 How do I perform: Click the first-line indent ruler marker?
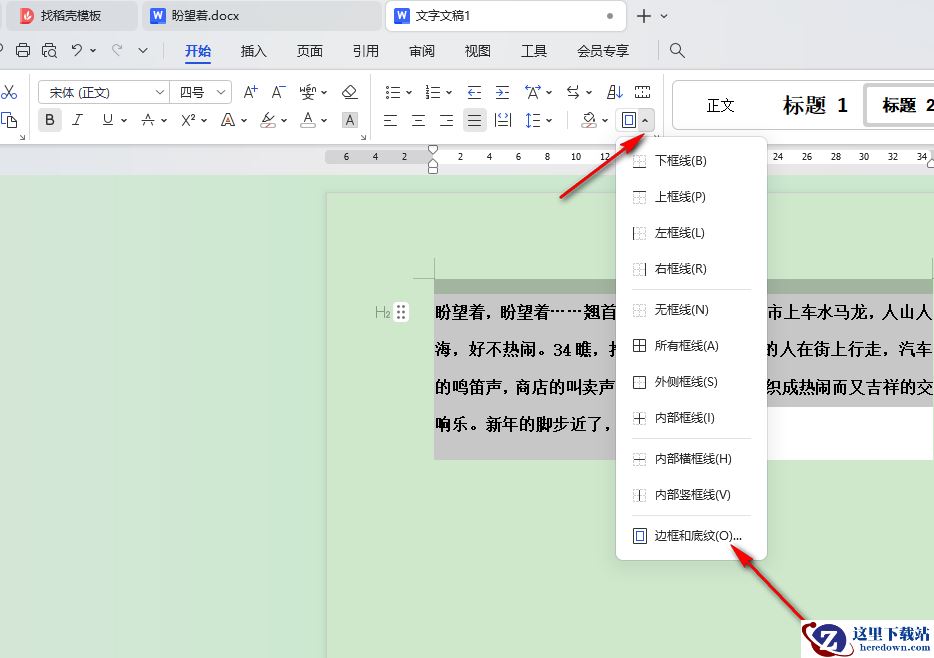[x=433, y=149]
